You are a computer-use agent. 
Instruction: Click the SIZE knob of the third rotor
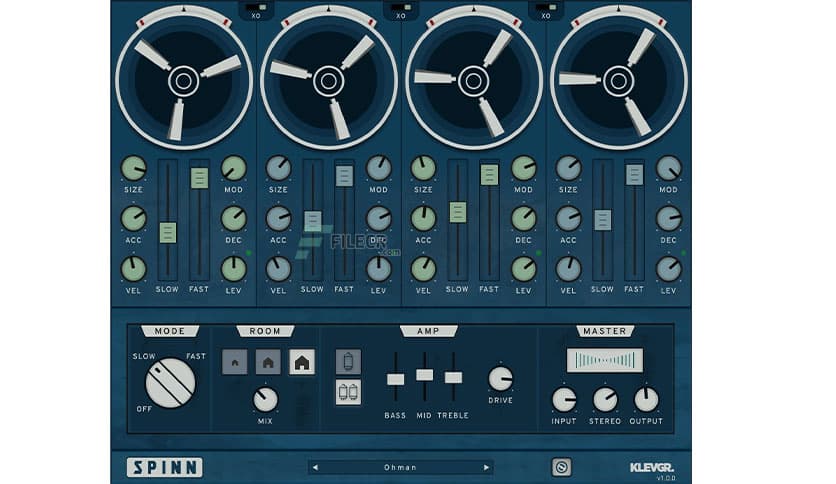pyautogui.click(x=423, y=168)
